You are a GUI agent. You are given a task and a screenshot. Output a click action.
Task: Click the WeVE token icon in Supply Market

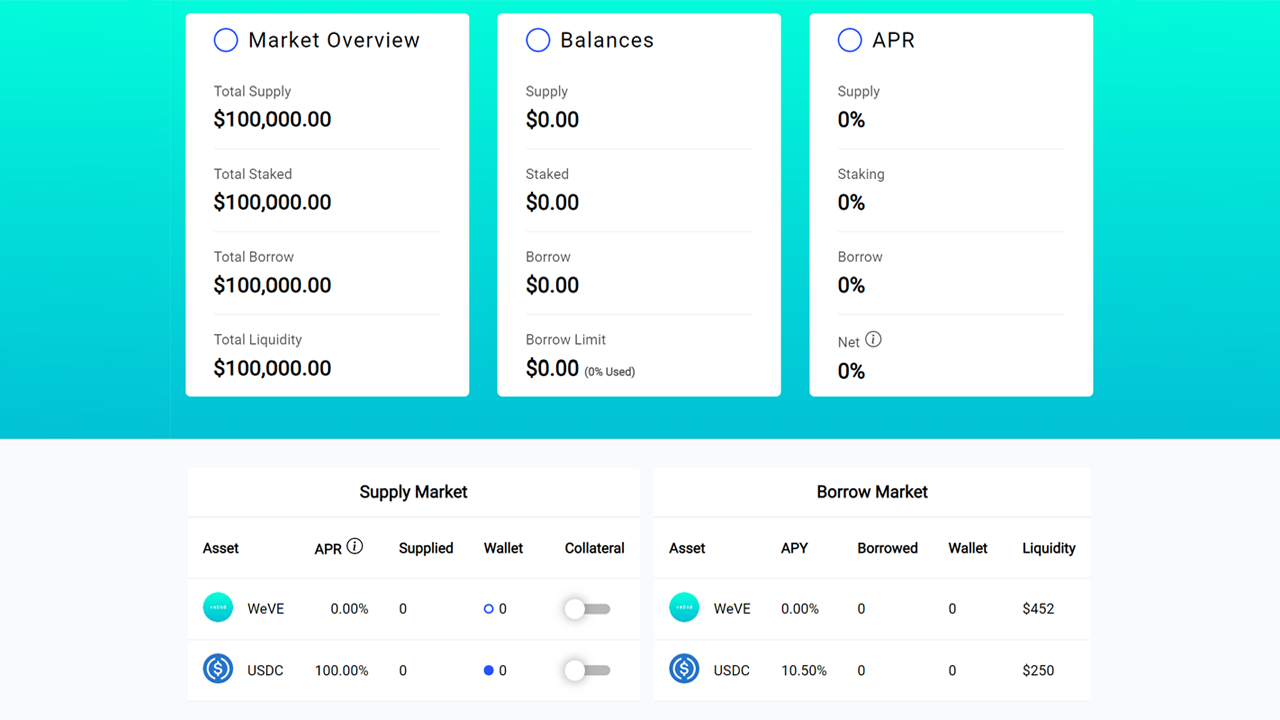[218, 608]
